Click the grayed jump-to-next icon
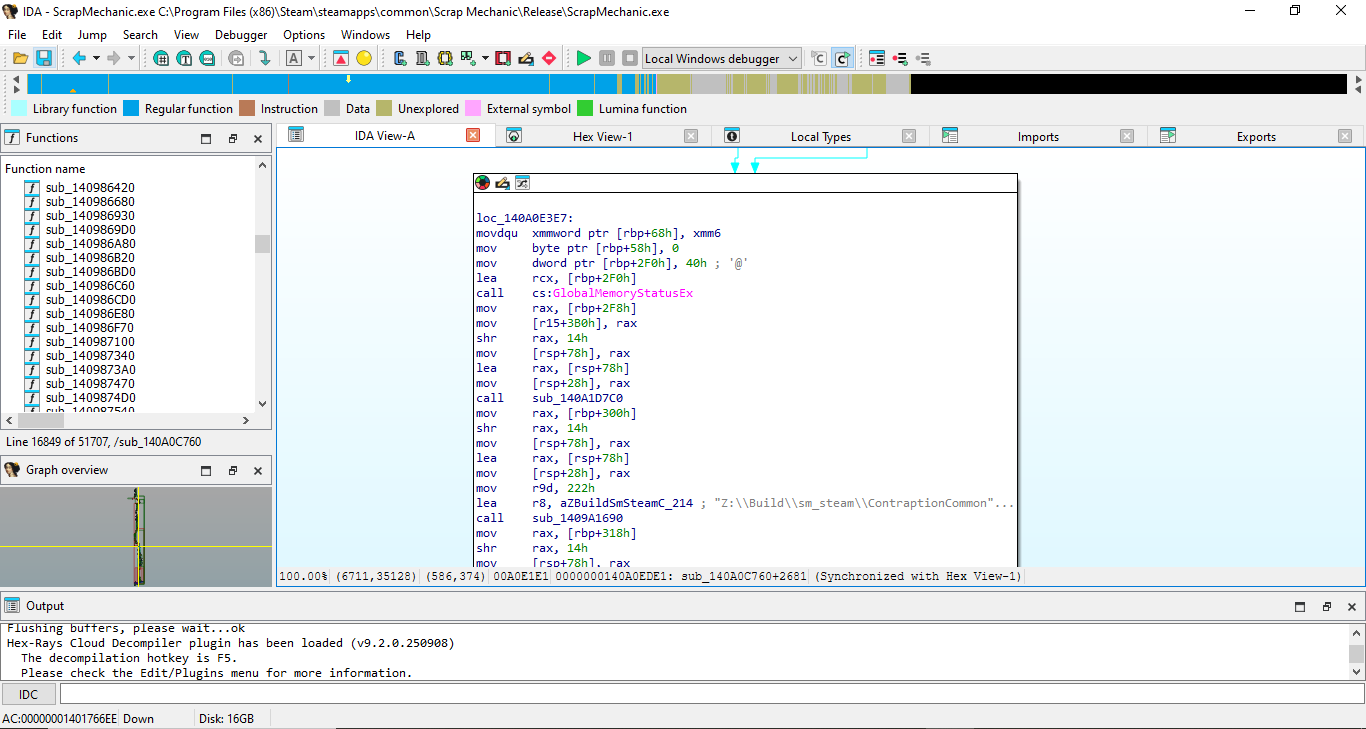This screenshot has height=729, width=1366. (x=237, y=58)
